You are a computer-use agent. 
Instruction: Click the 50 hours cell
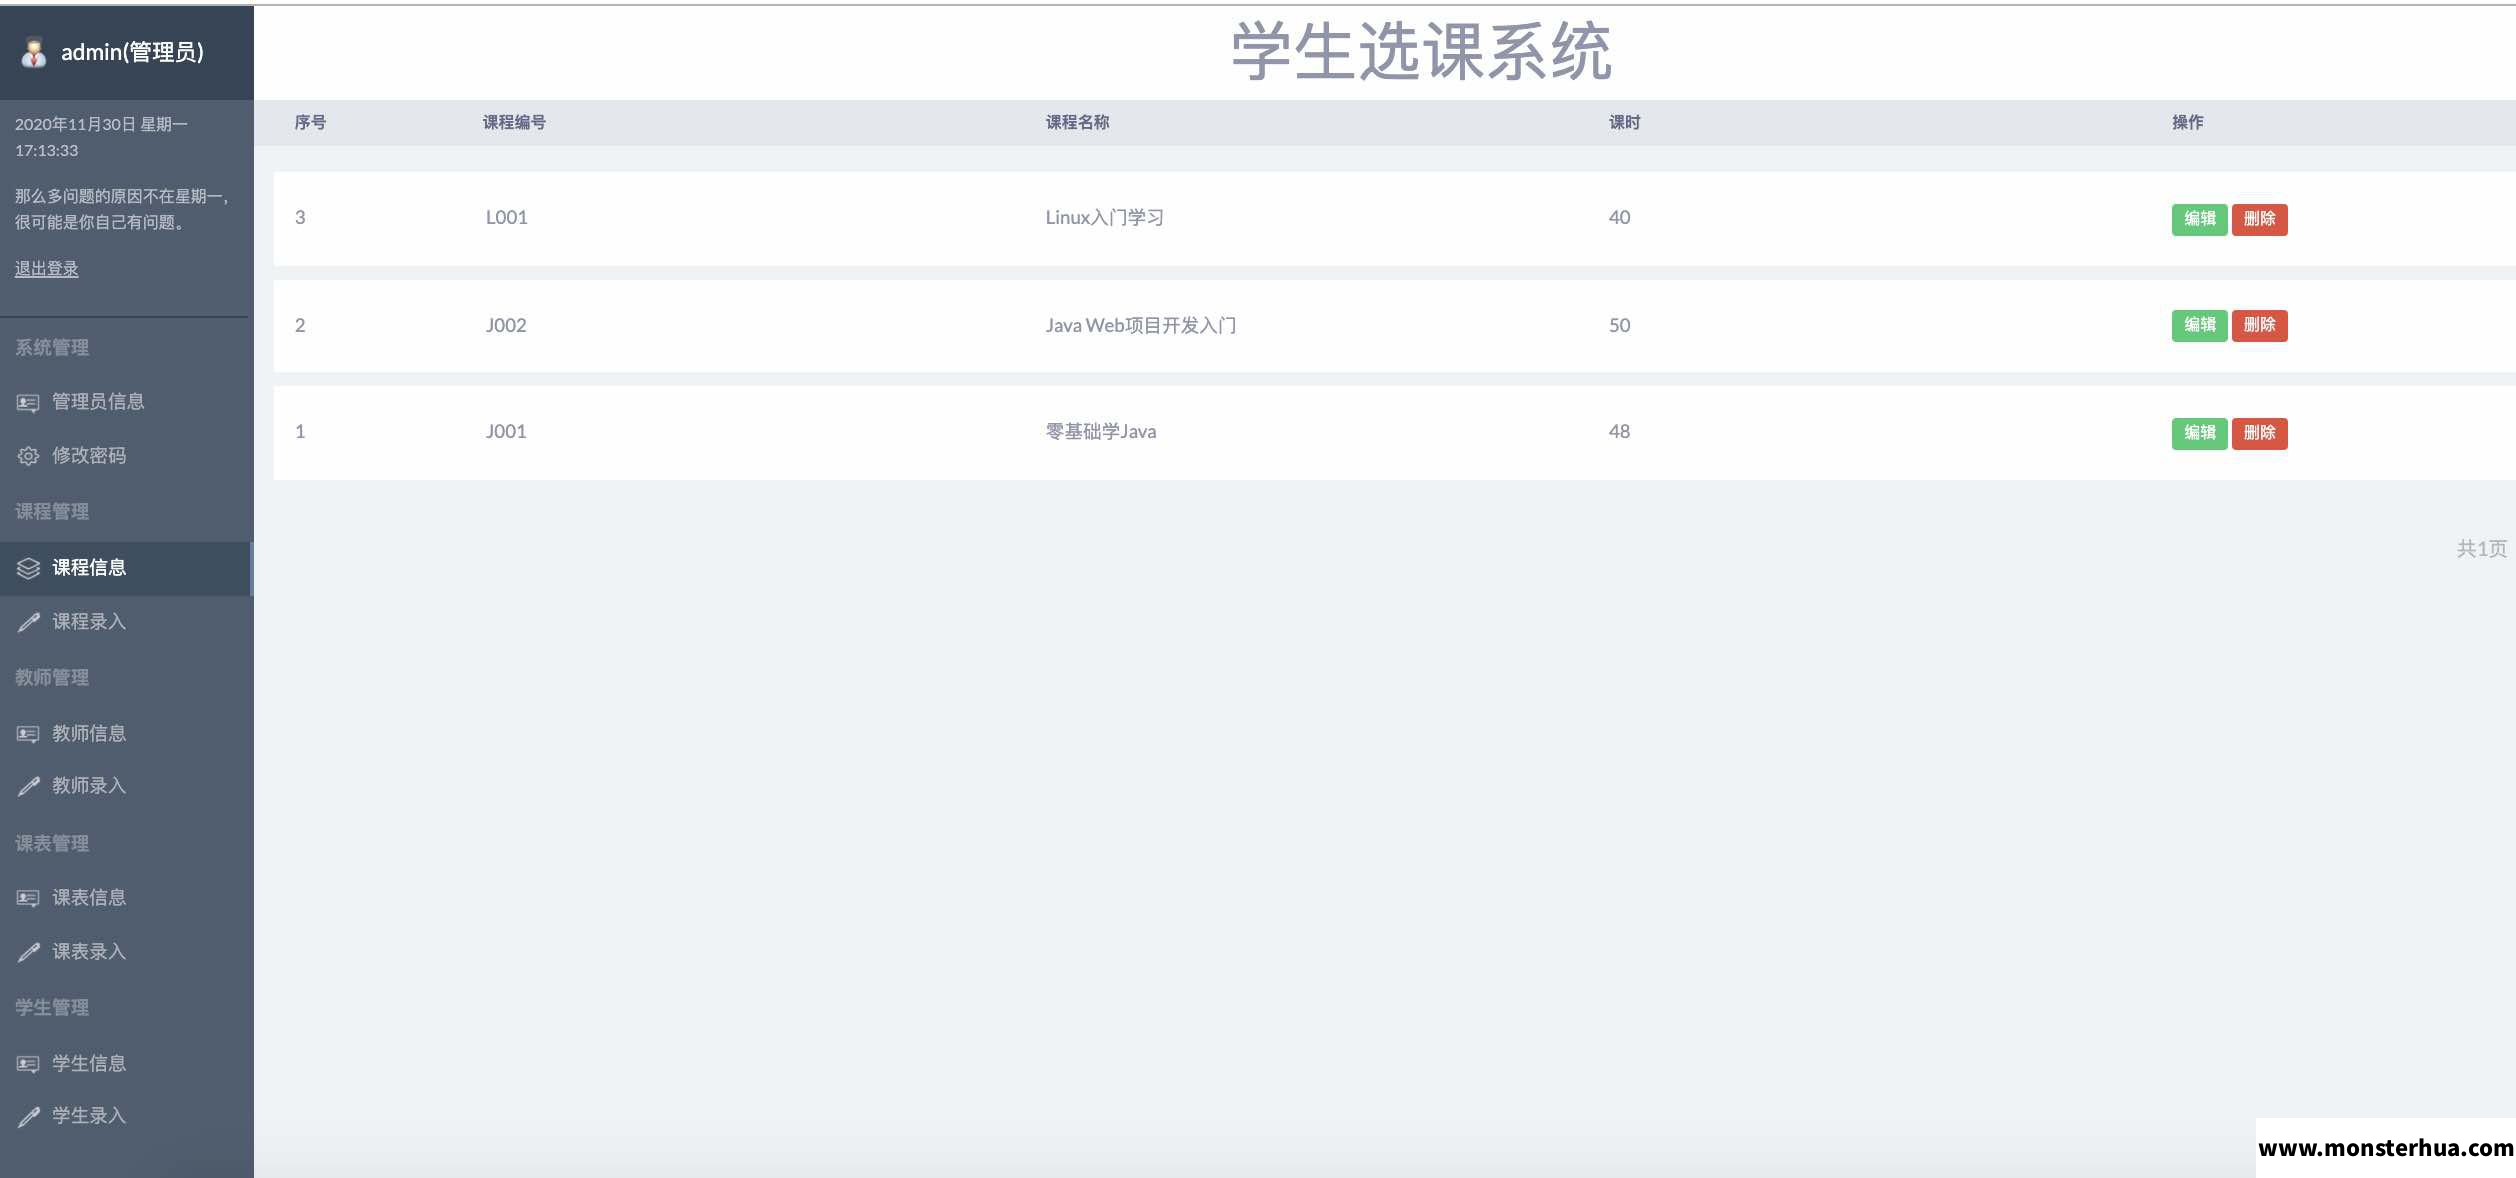[1619, 325]
